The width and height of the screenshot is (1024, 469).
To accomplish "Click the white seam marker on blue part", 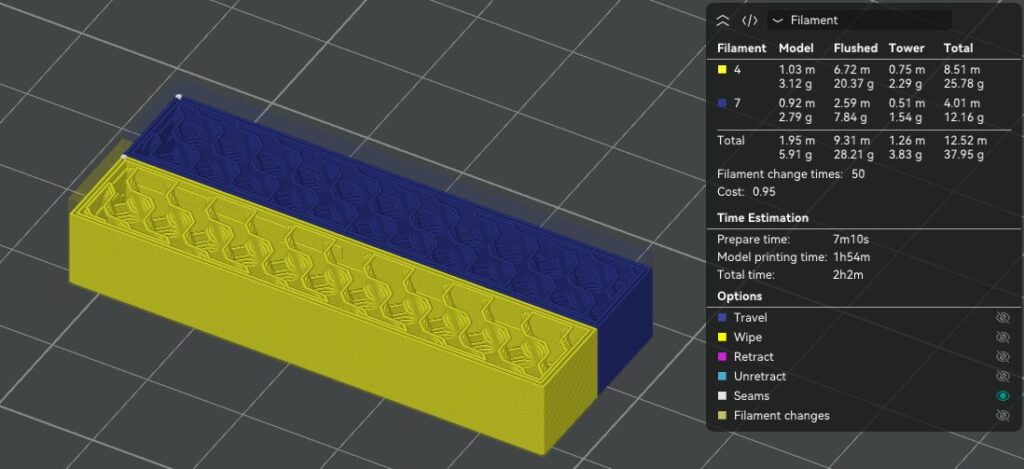I will tap(178, 97).
